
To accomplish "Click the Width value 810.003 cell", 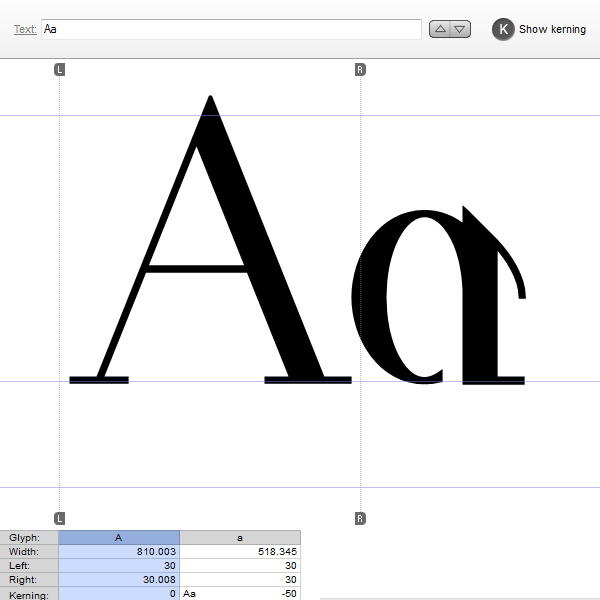I will (x=119, y=551).
